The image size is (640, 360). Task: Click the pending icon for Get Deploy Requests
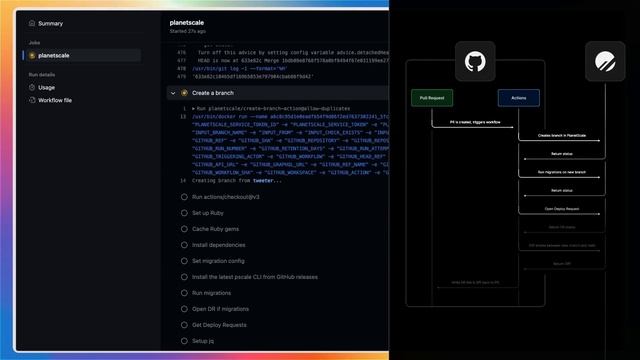(184, 325)
